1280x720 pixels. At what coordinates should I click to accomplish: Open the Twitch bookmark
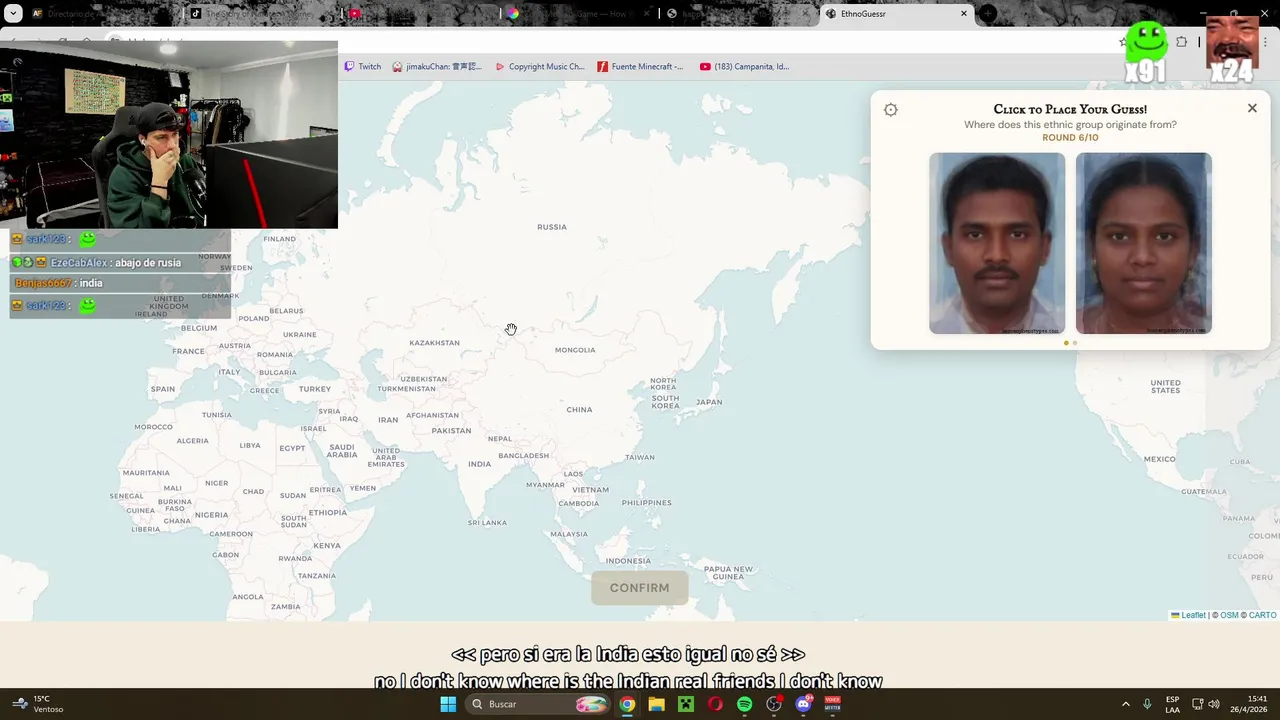point(363,67)
